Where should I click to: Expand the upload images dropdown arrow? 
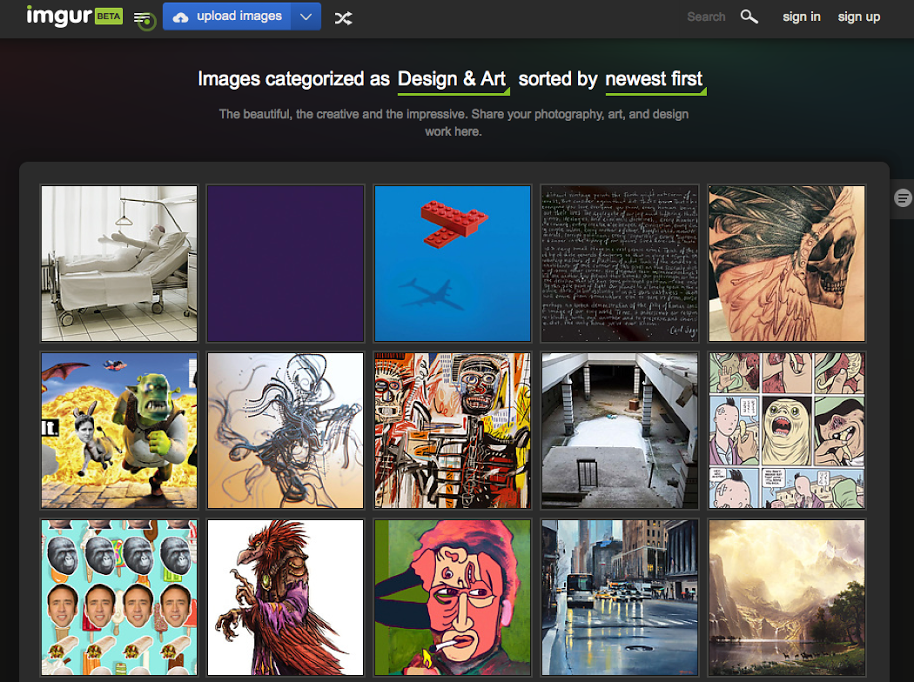click(x=306, y=16)
